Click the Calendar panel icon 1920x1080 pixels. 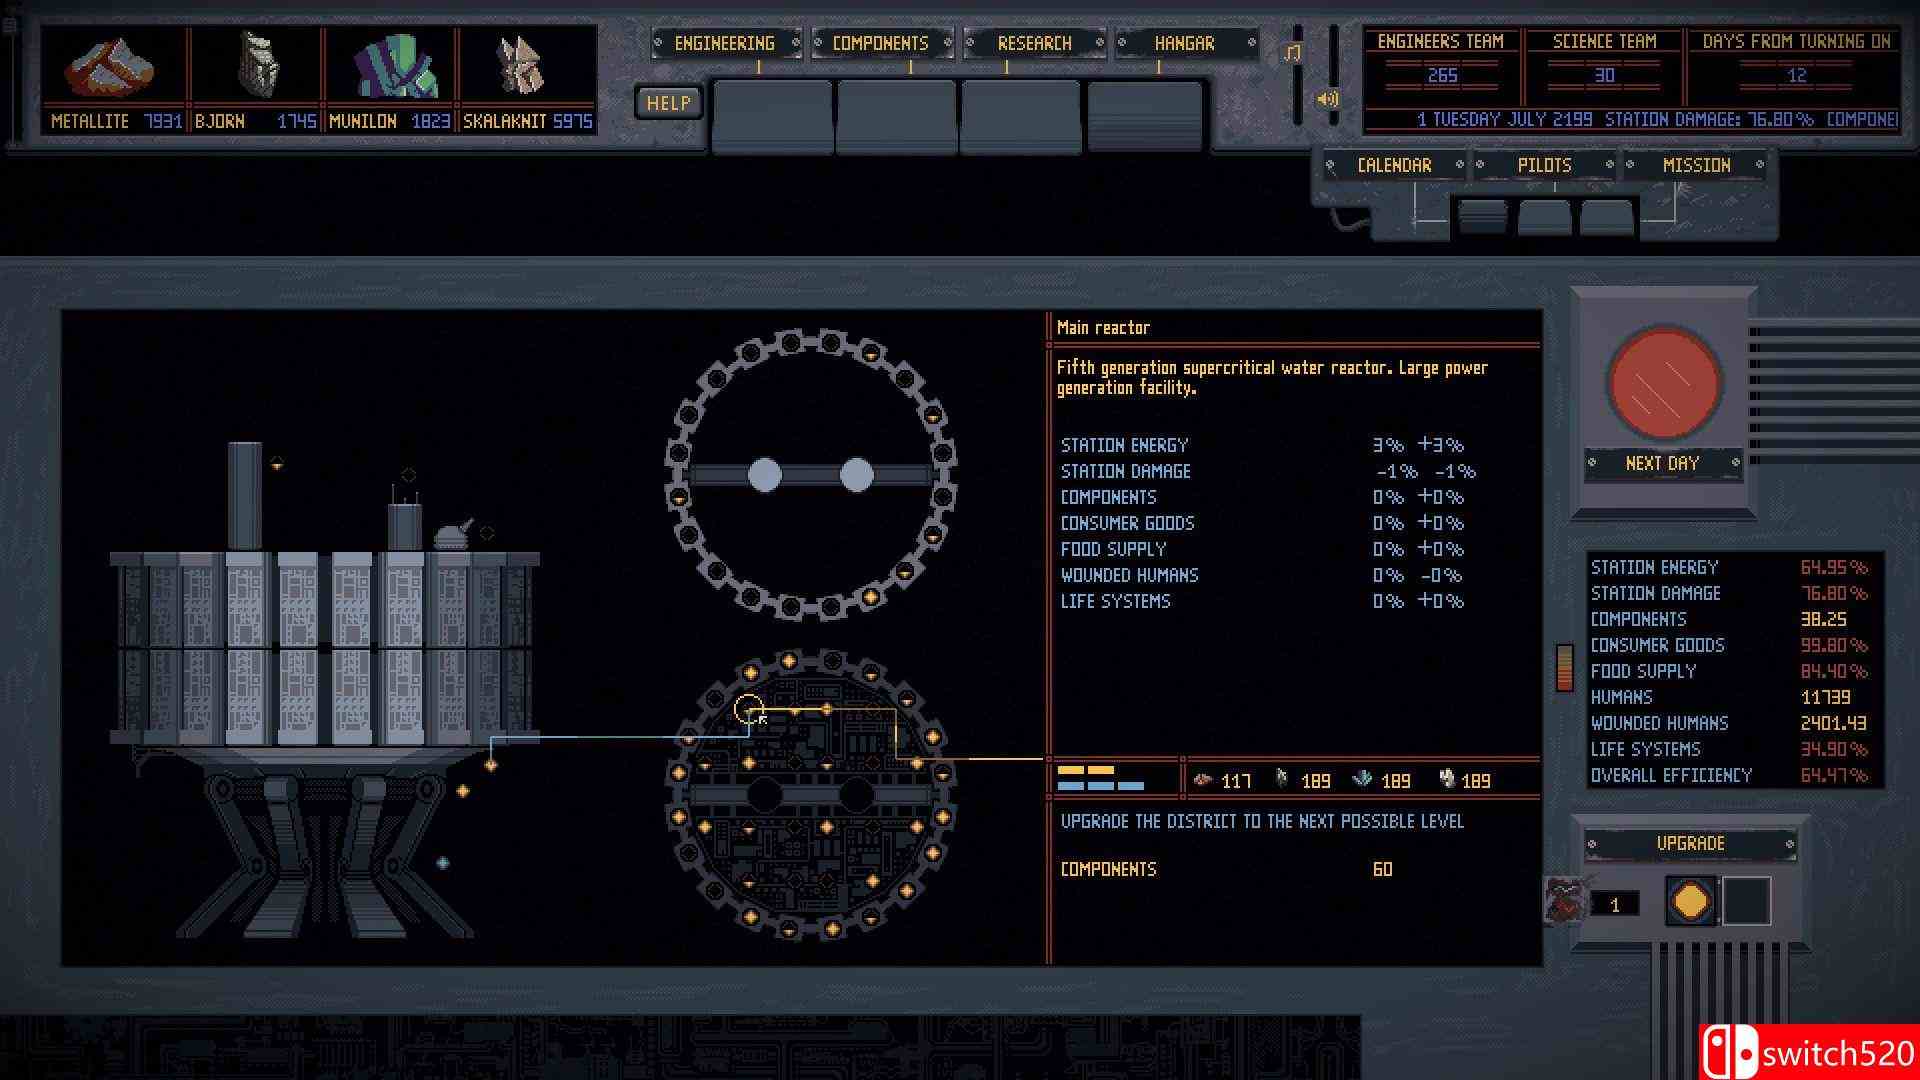(x=1394, y=165)
